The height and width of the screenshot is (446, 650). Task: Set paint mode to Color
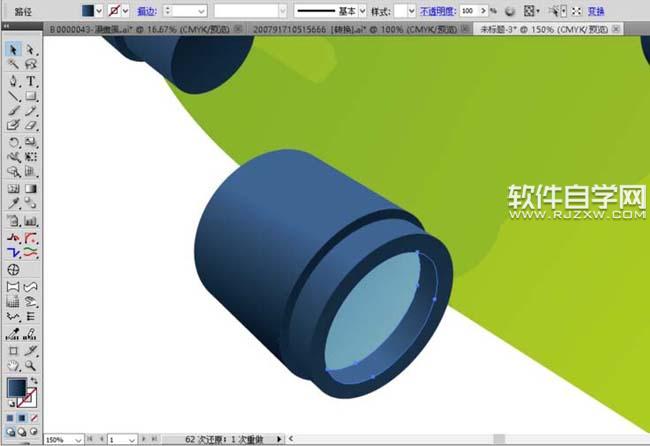[x=10, y=418]
